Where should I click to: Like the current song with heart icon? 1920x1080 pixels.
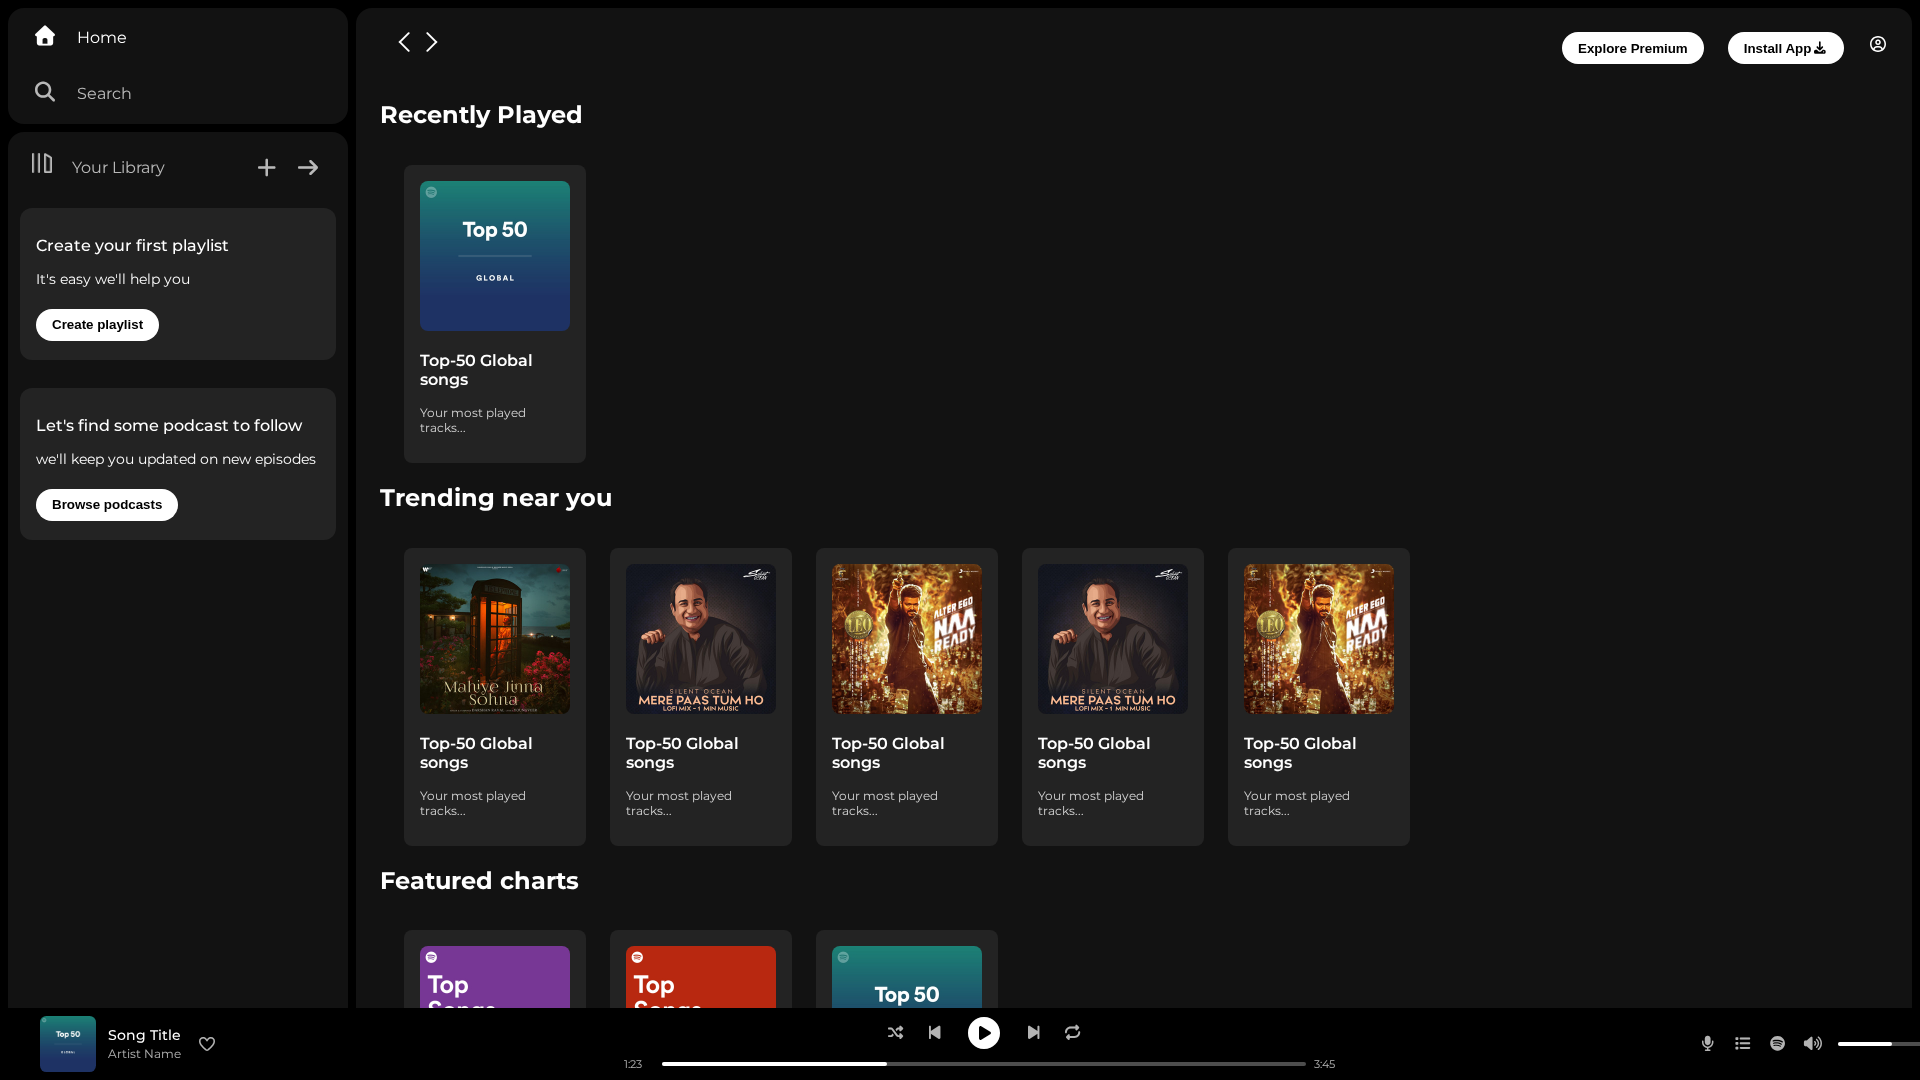pyautogui.click(x=207, y=1044)
